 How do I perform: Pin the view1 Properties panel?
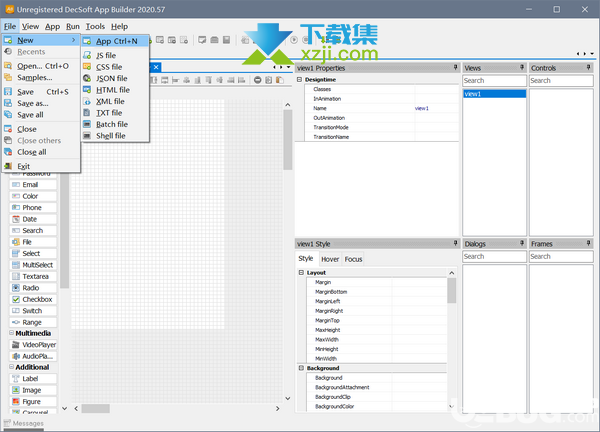pyautogui.click(x=455, y=68)
